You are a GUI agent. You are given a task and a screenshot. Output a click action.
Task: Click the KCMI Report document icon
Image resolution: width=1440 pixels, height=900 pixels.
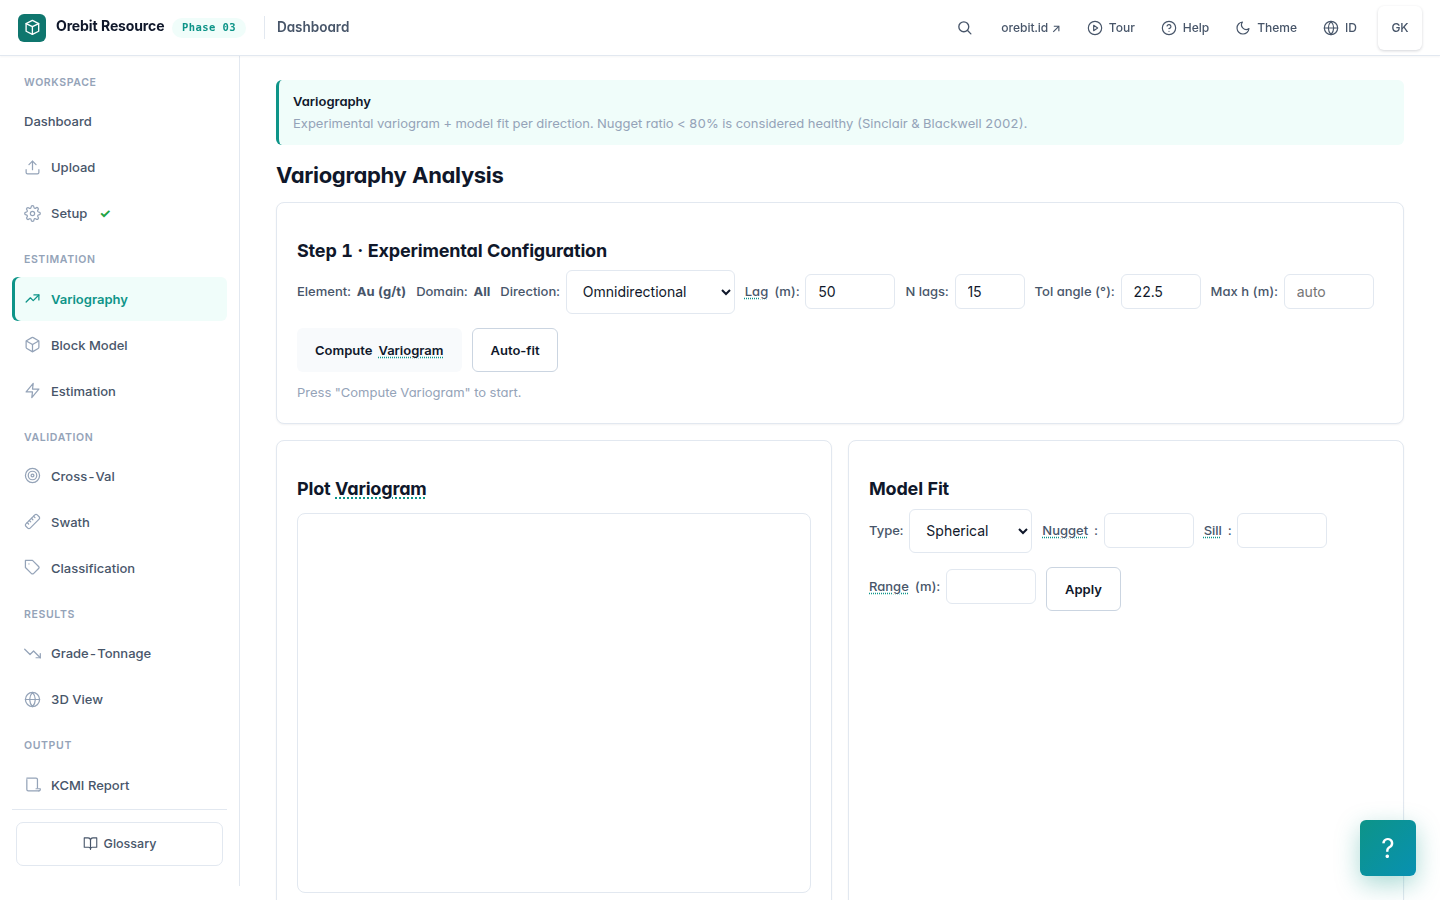[33, 785]
